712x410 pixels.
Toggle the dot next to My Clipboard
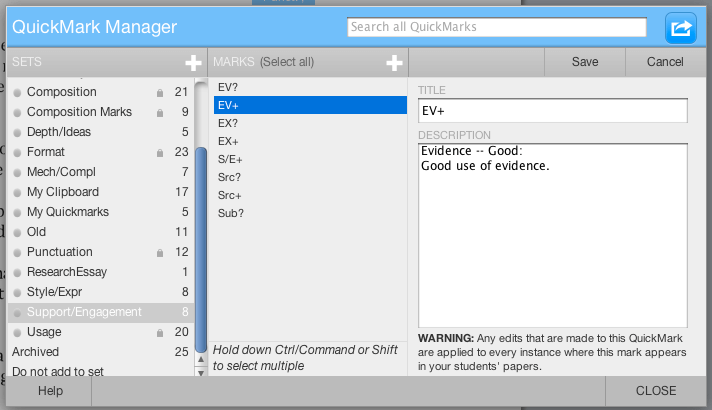[x=18, y=192]
